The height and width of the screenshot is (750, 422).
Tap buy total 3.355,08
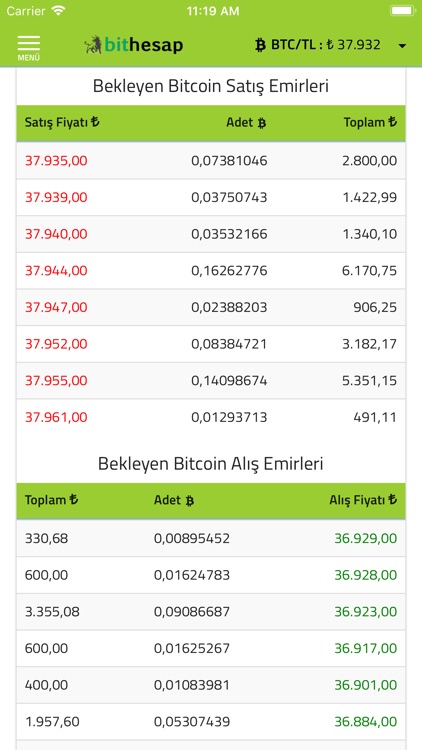click(x=52, y=612)
